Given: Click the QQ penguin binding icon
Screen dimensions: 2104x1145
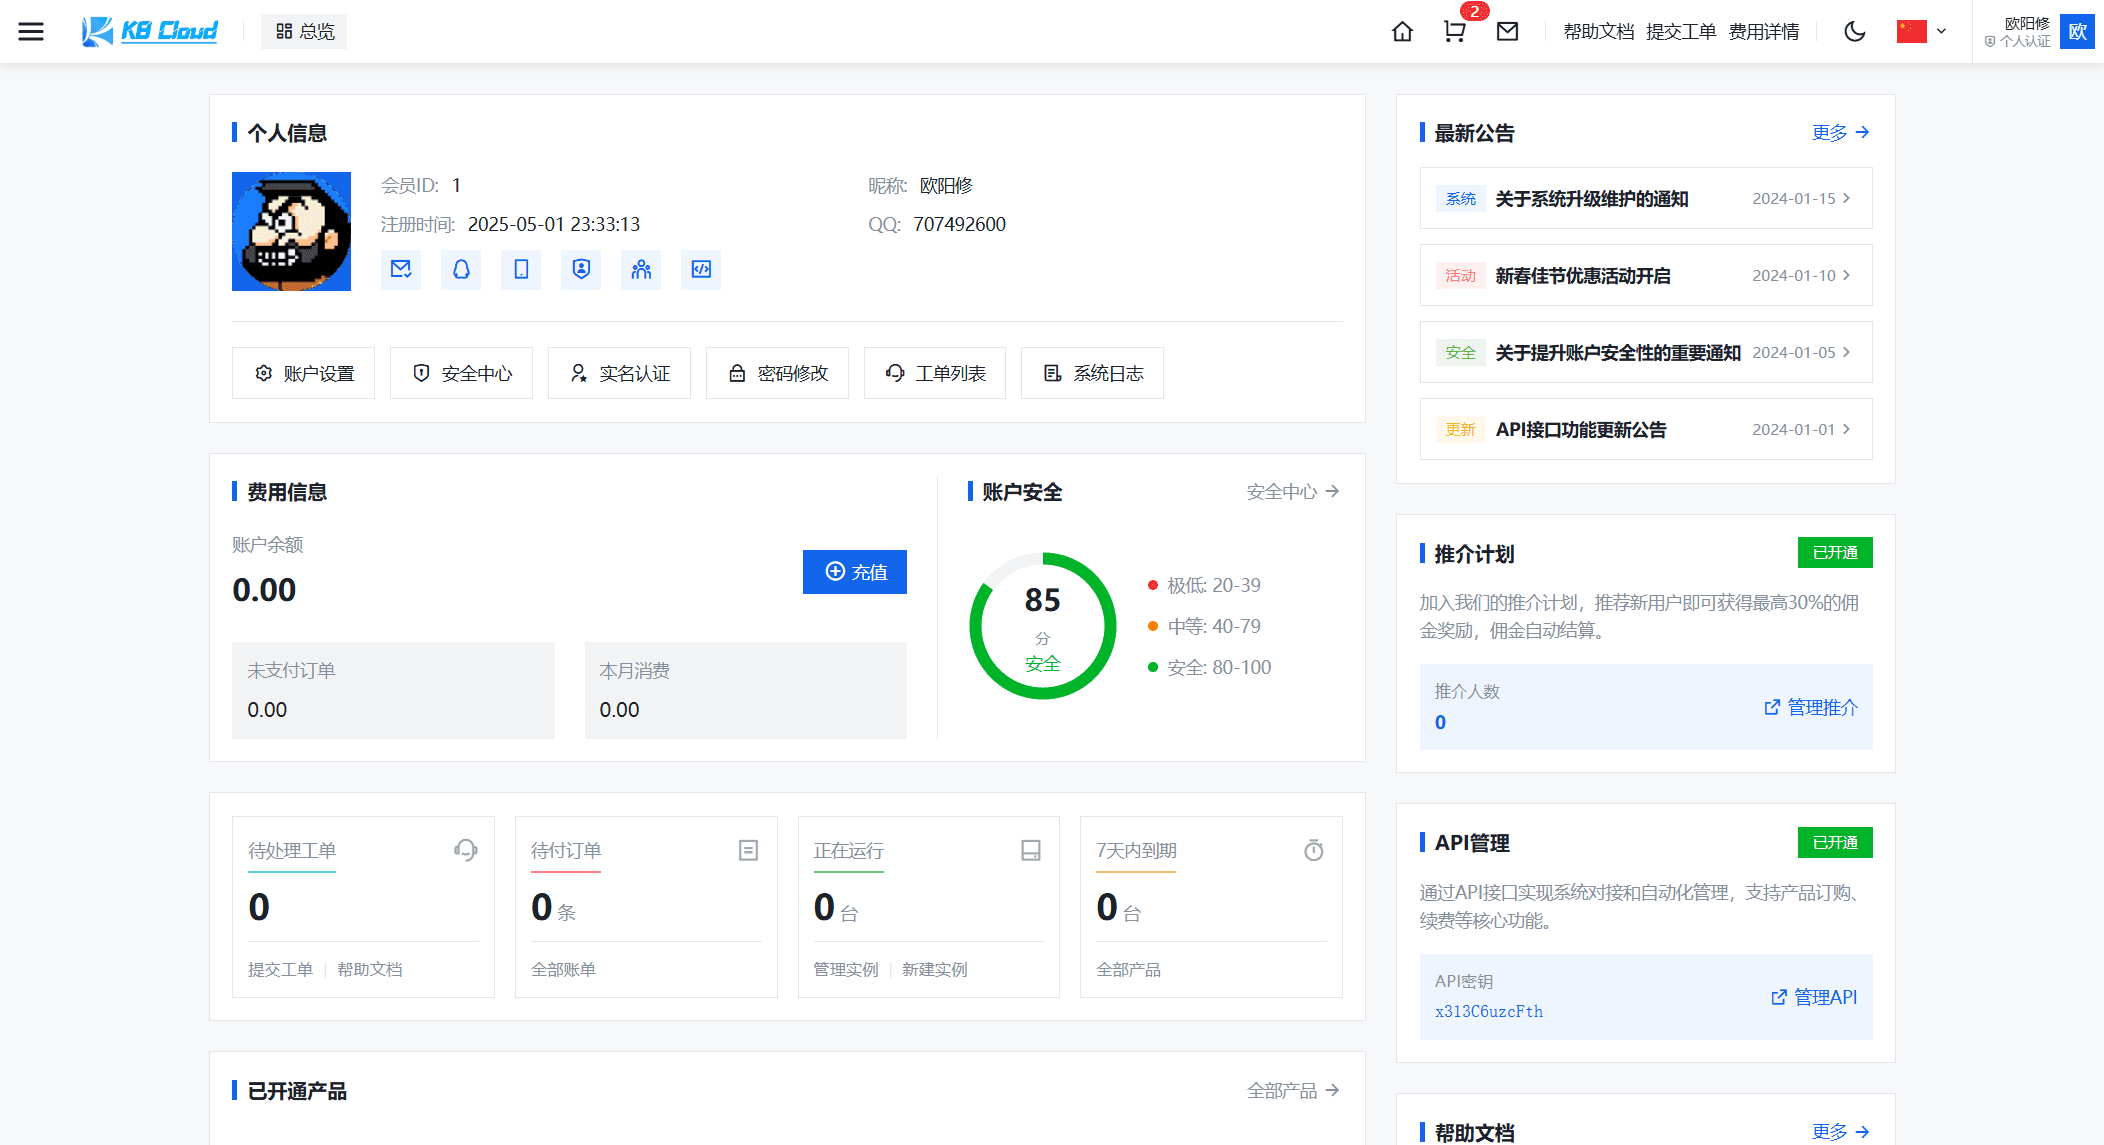Looking at the screenshot, I should tap(461, 269).
